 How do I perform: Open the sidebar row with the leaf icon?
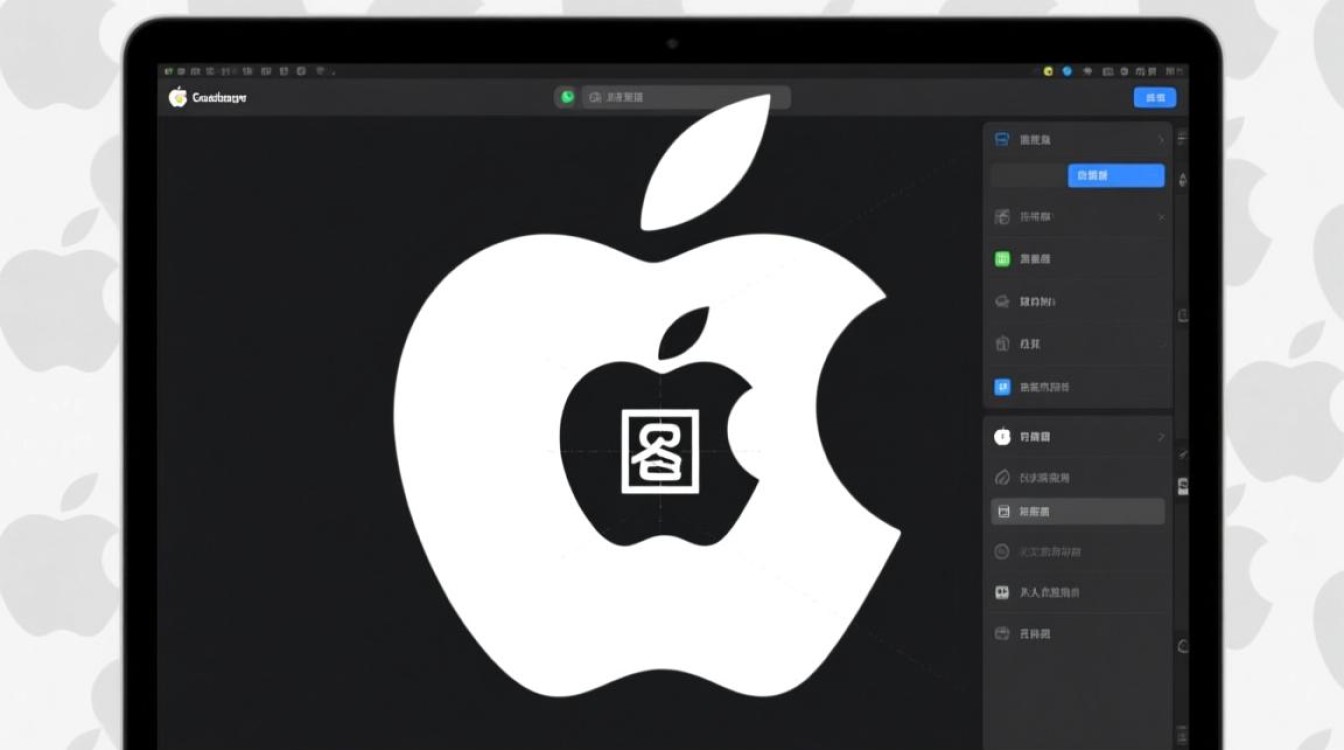(1078, 478)
